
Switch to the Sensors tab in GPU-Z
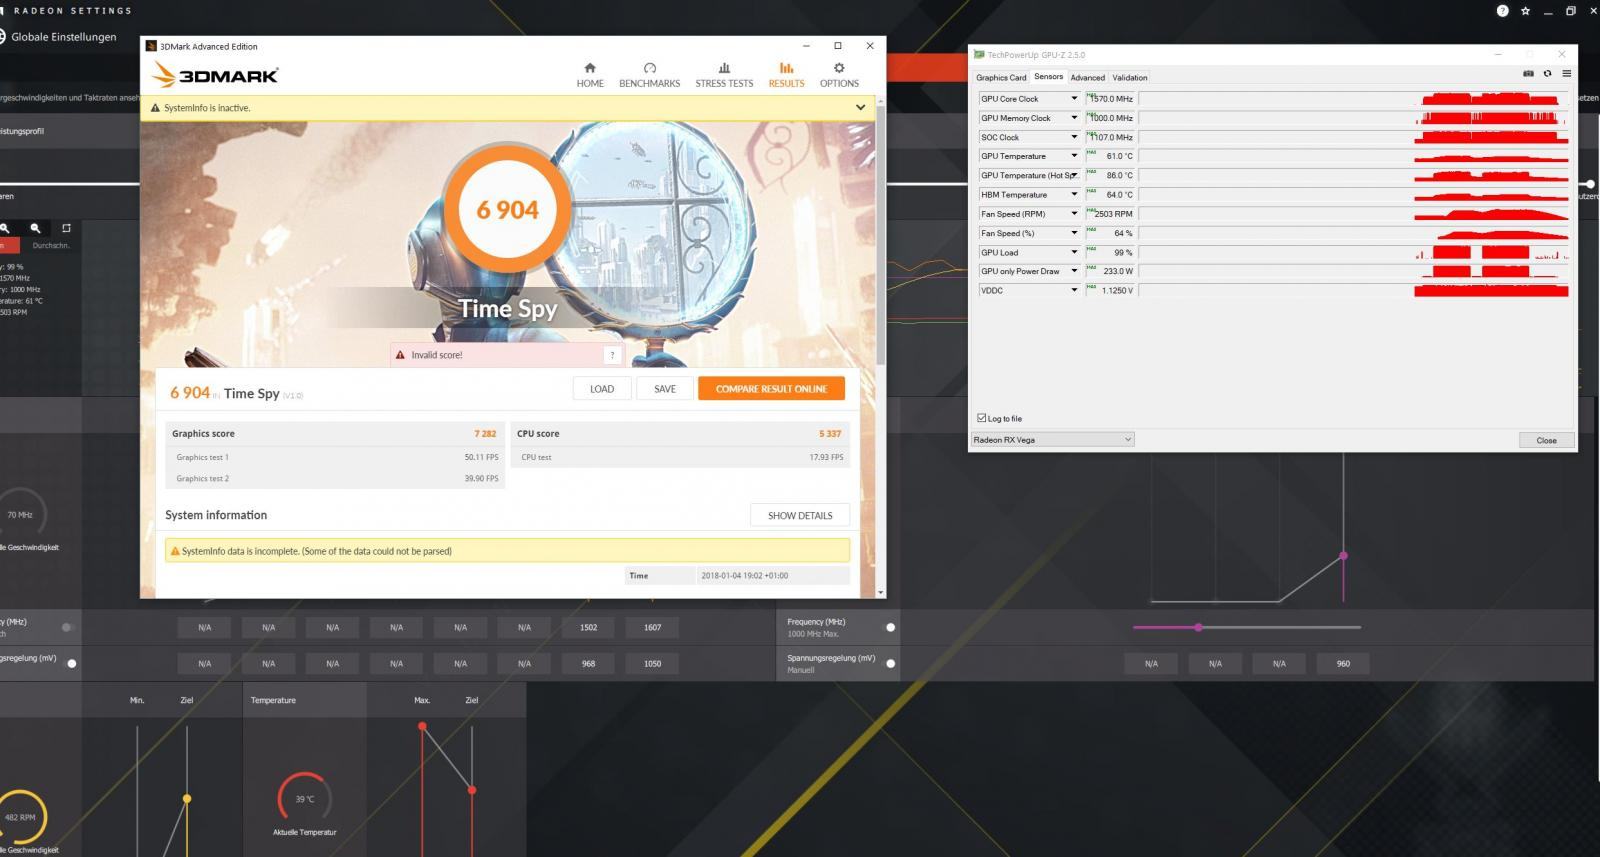[x=1048, y=76]
